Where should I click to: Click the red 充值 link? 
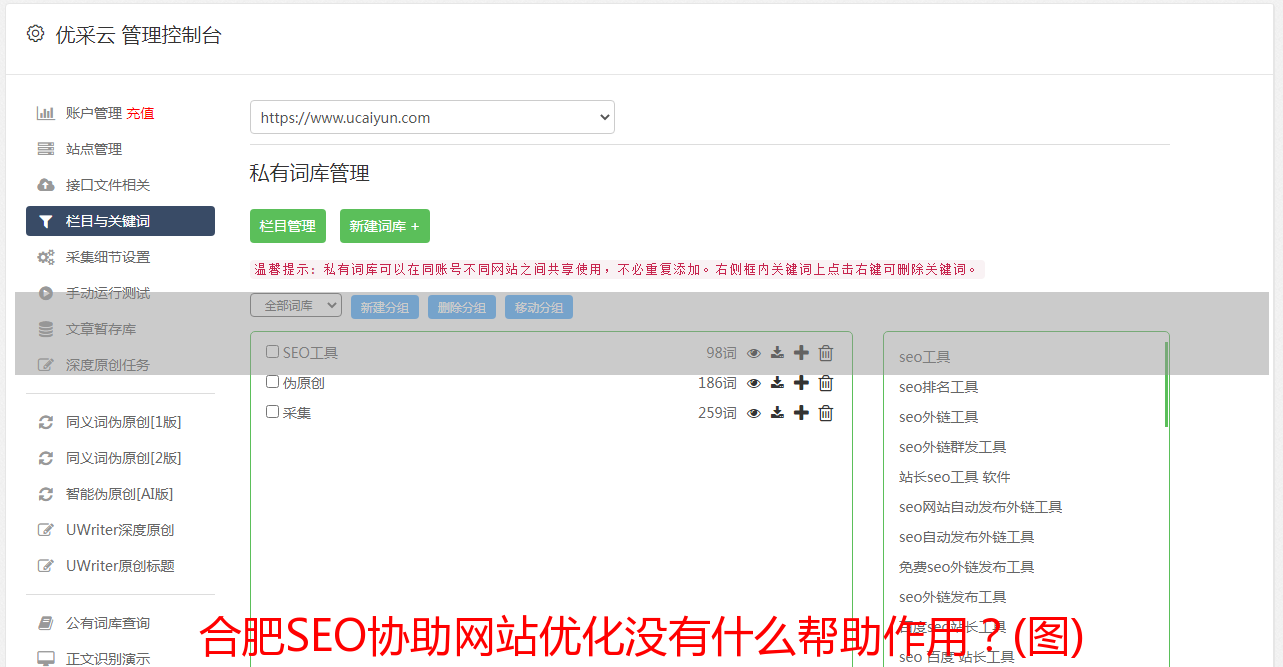click(140, 113)
